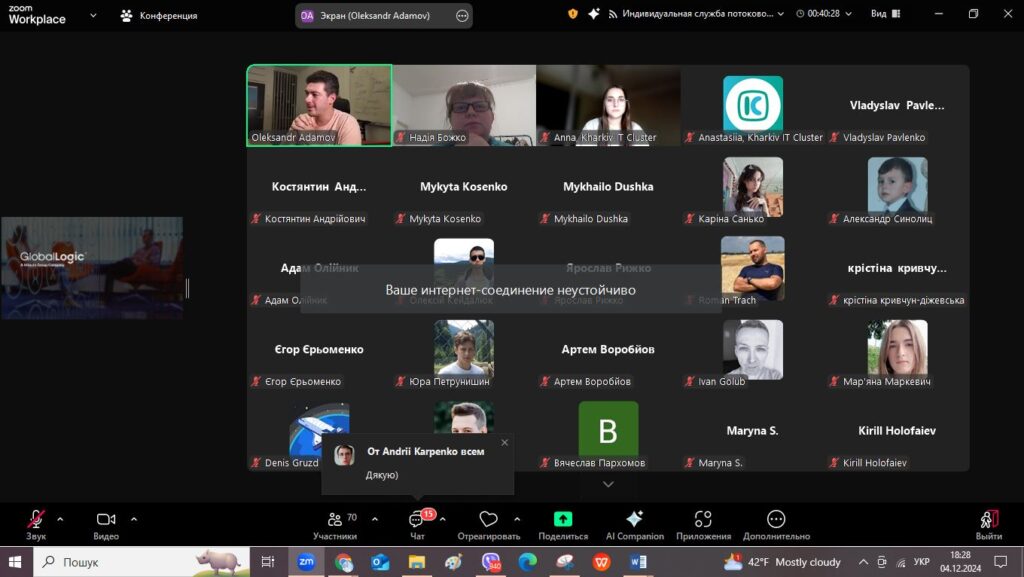Click the Пошук taskbar search box

click(x=142, y=562)
